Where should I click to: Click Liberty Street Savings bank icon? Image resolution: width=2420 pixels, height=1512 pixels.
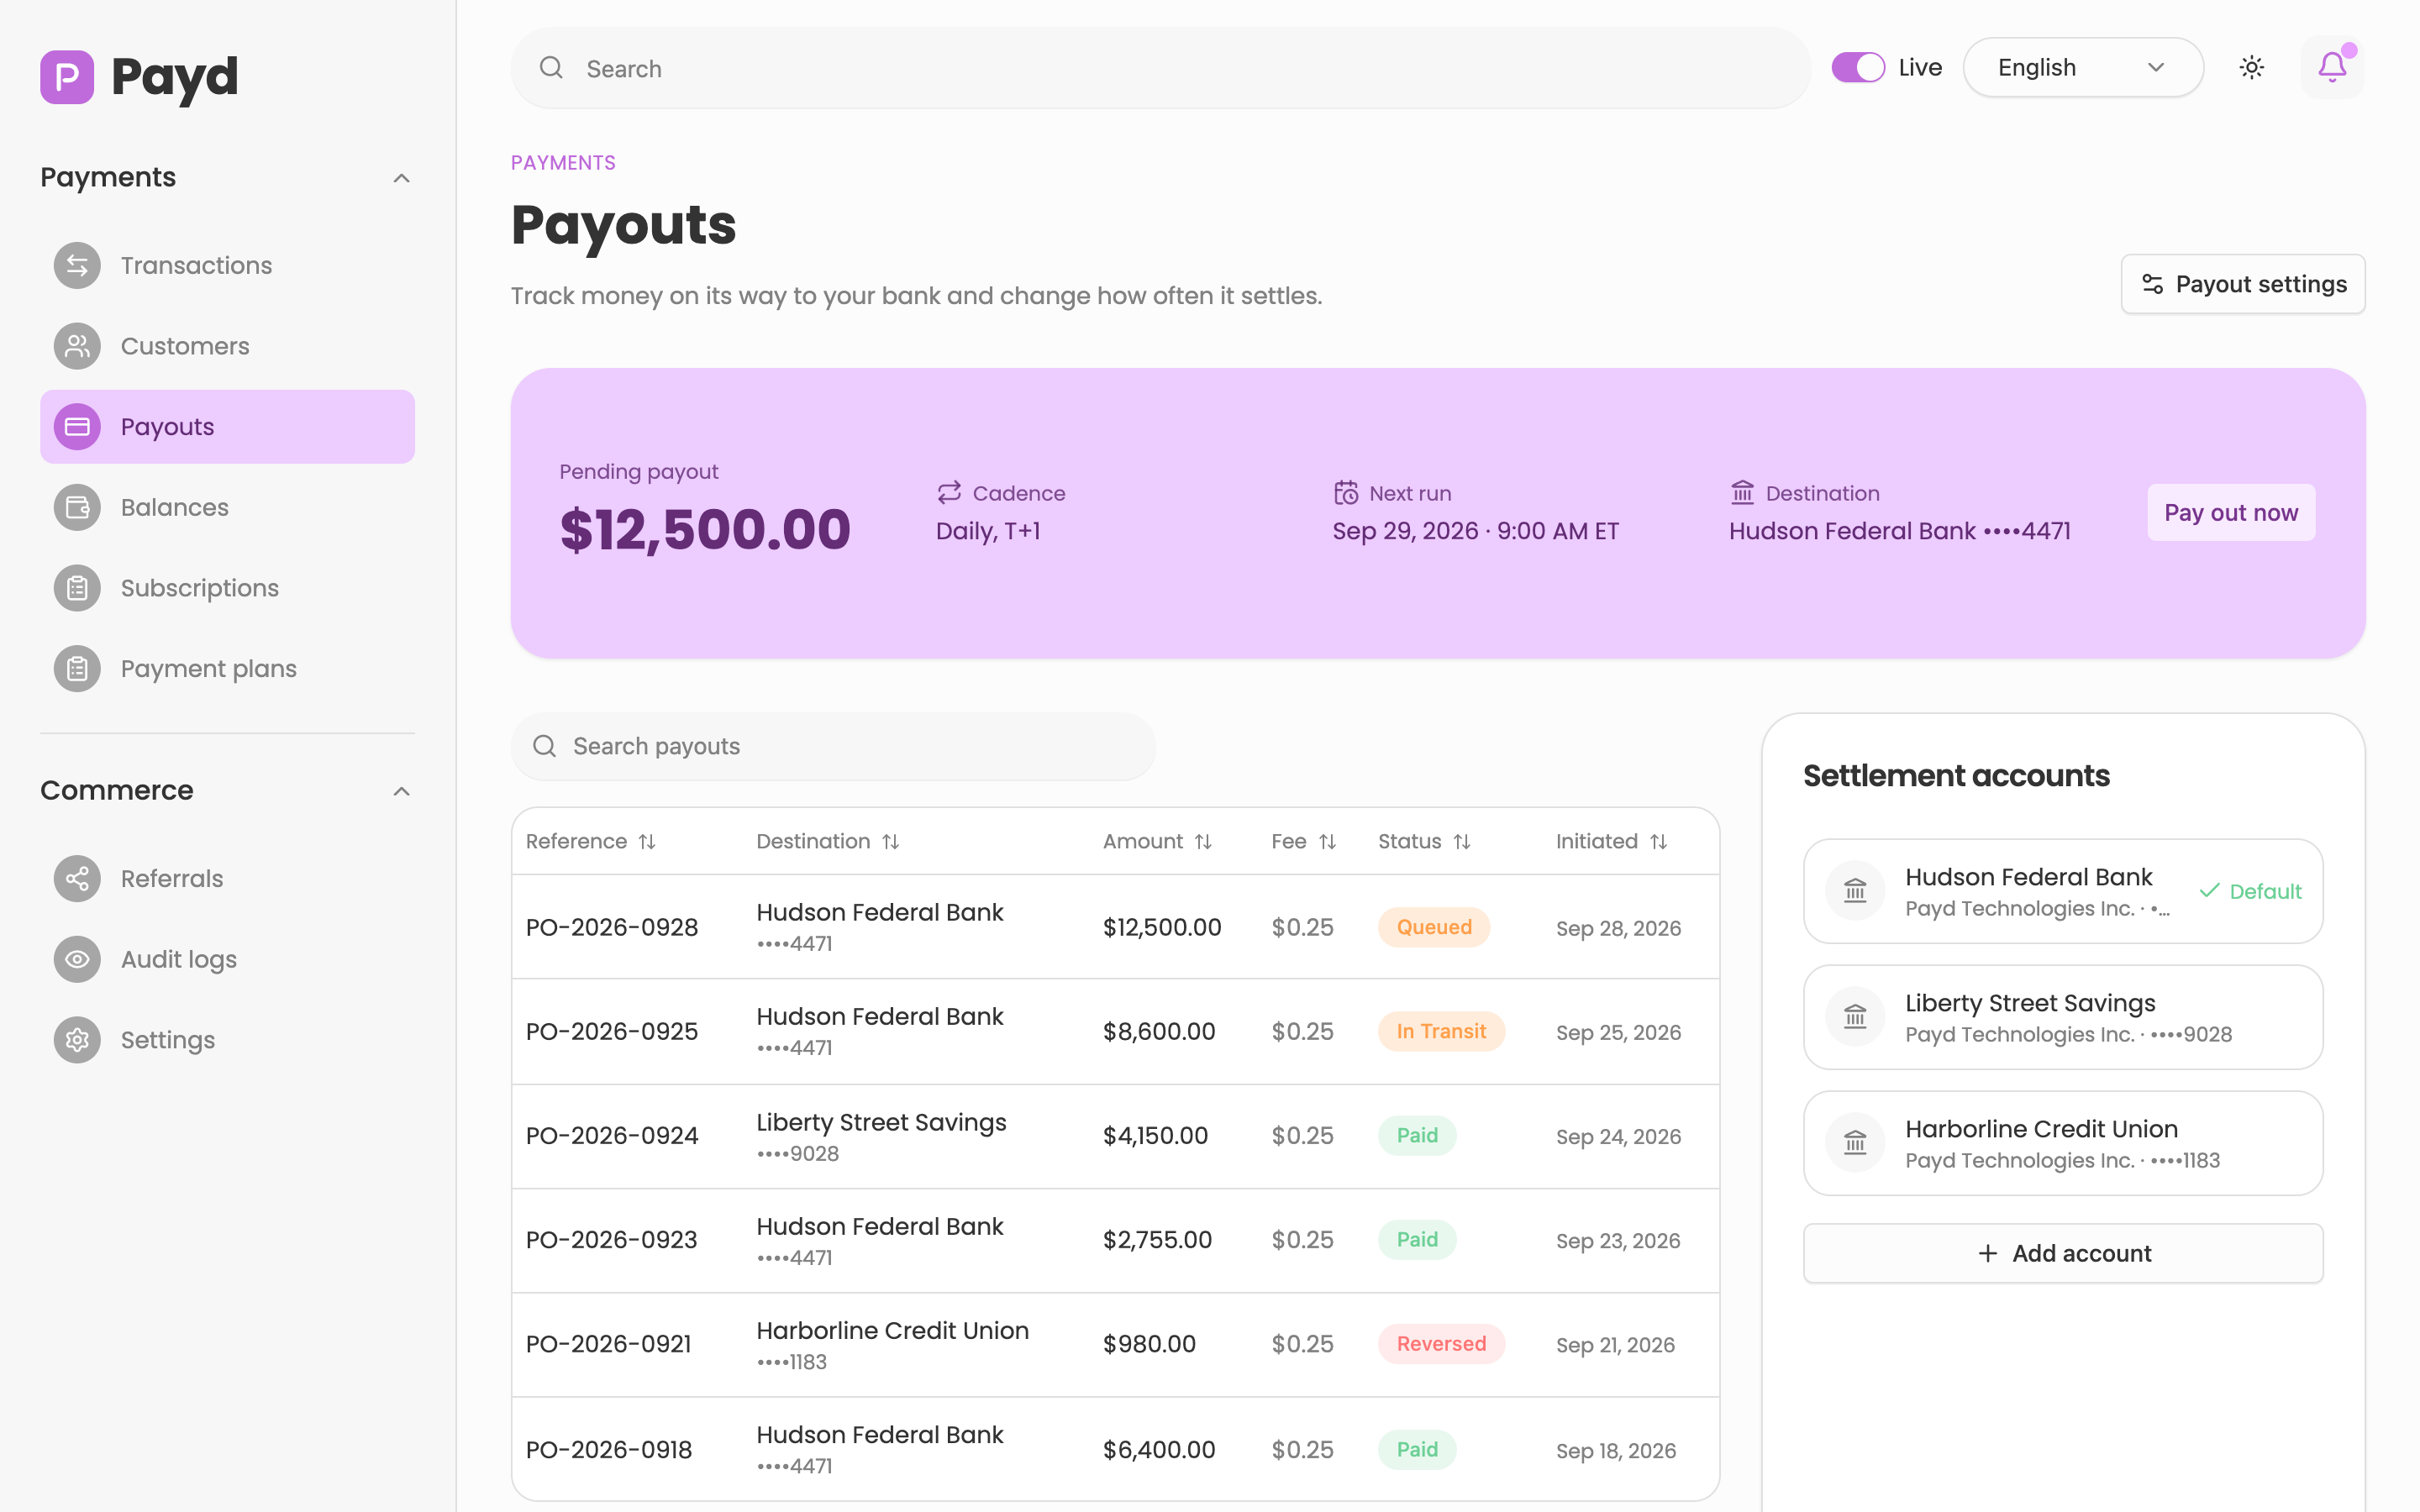click(1855, 1017)
